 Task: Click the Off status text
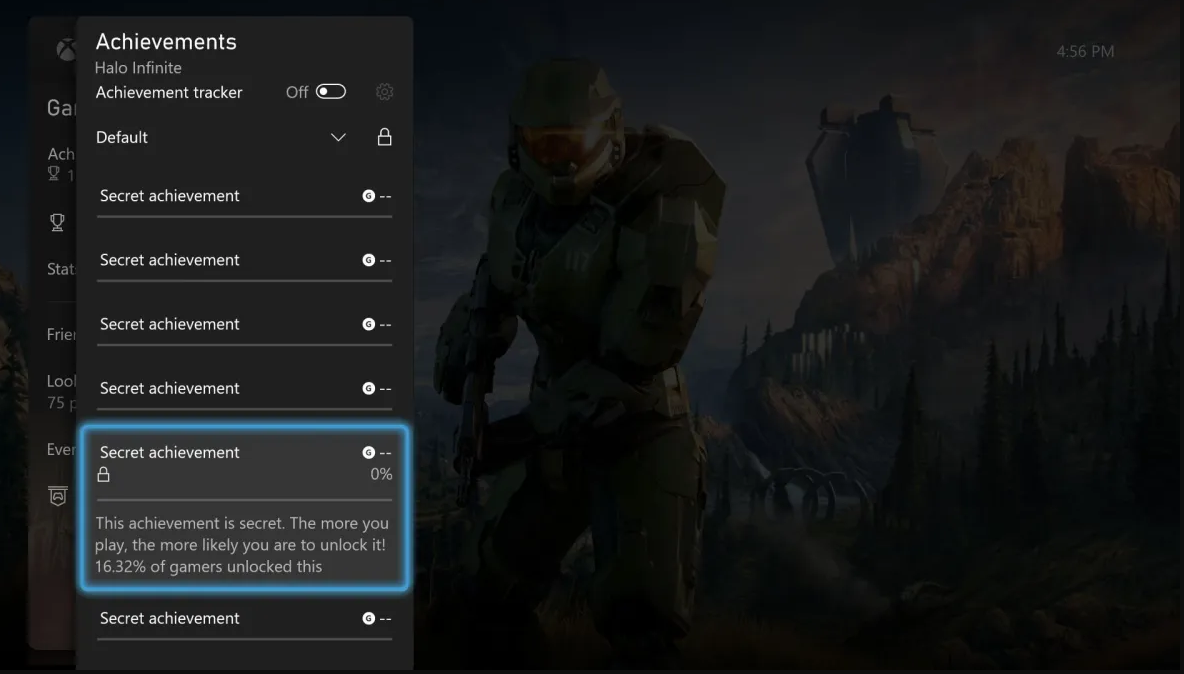coord(297,92)
